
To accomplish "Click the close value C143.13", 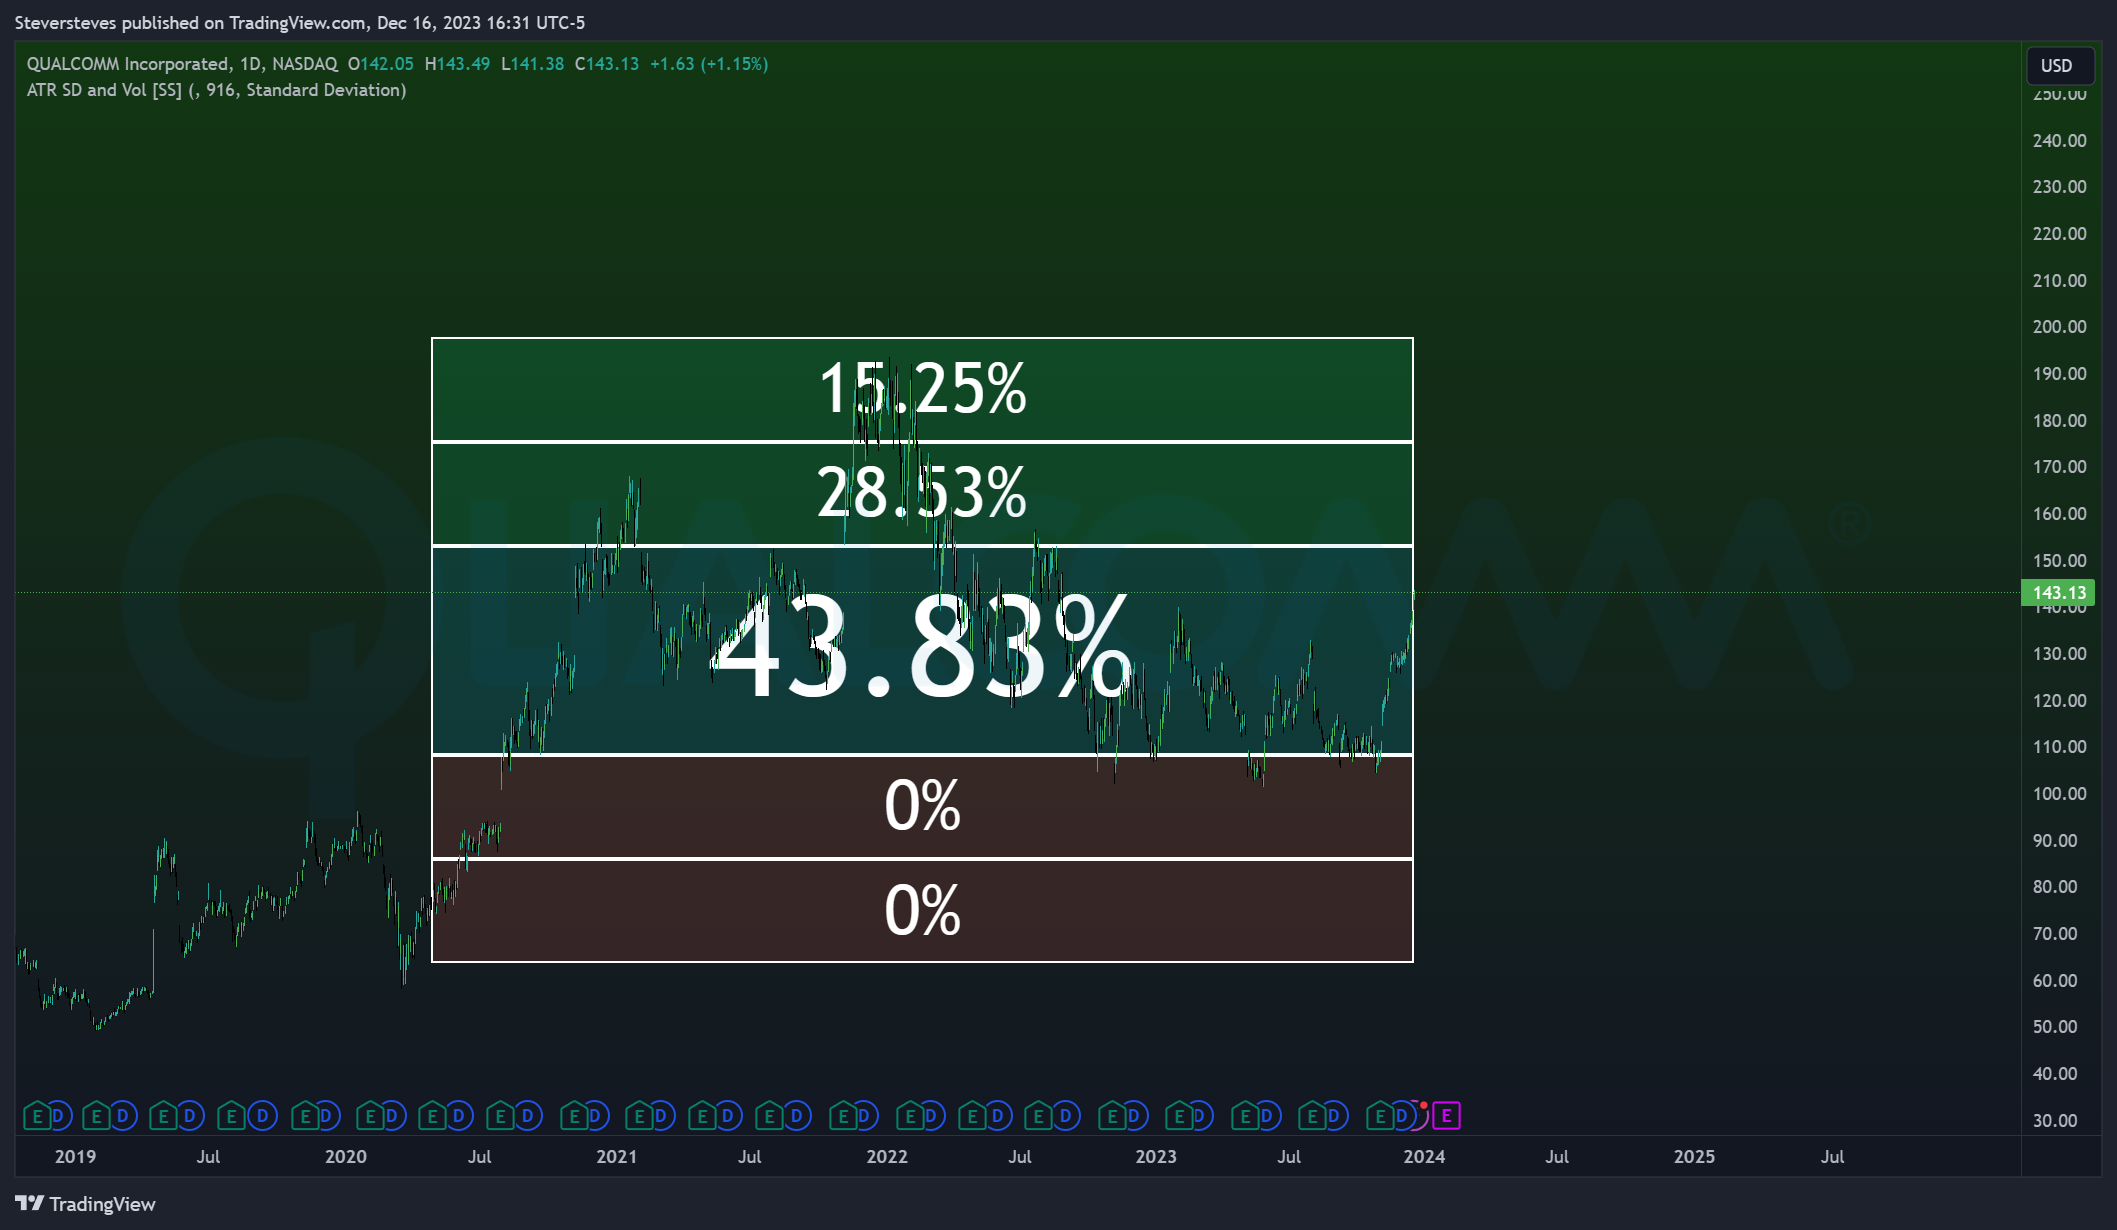I will click(x=607, y=64).
